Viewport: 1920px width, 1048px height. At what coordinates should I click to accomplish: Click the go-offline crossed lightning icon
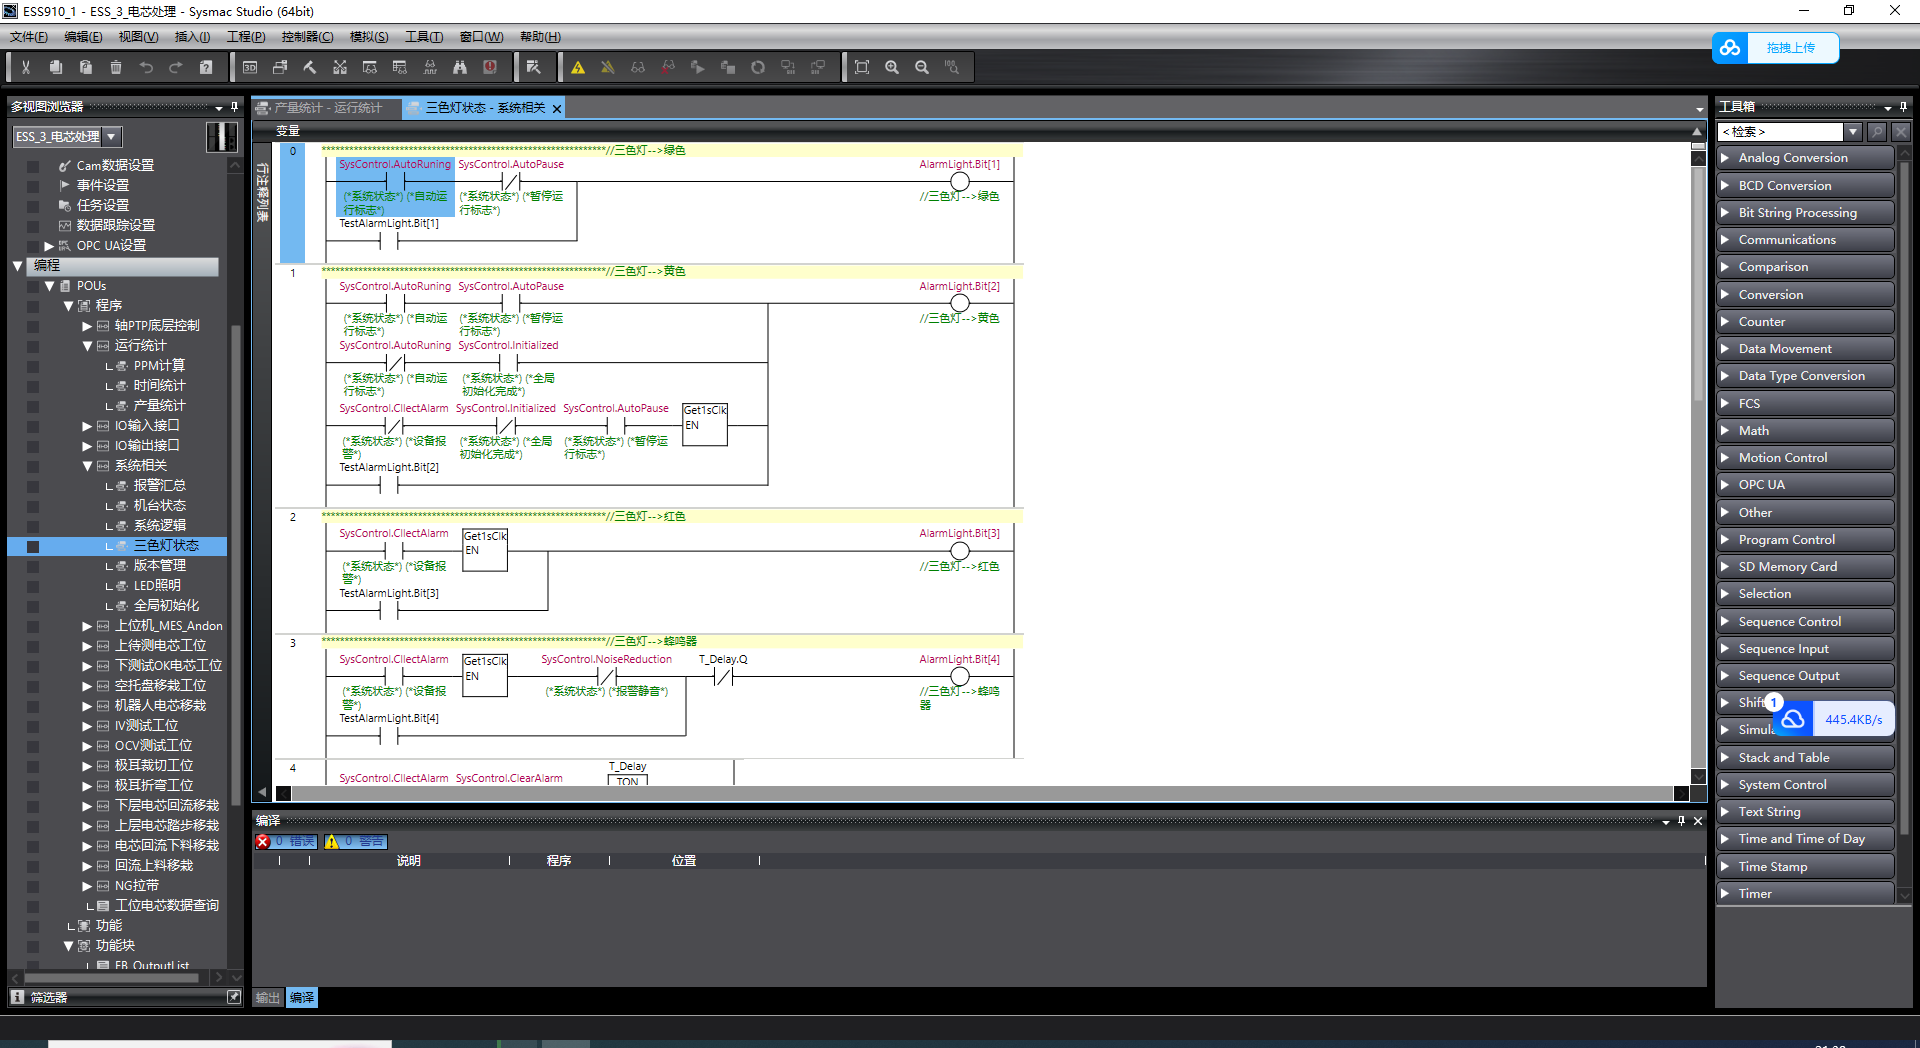coord(608,67)
